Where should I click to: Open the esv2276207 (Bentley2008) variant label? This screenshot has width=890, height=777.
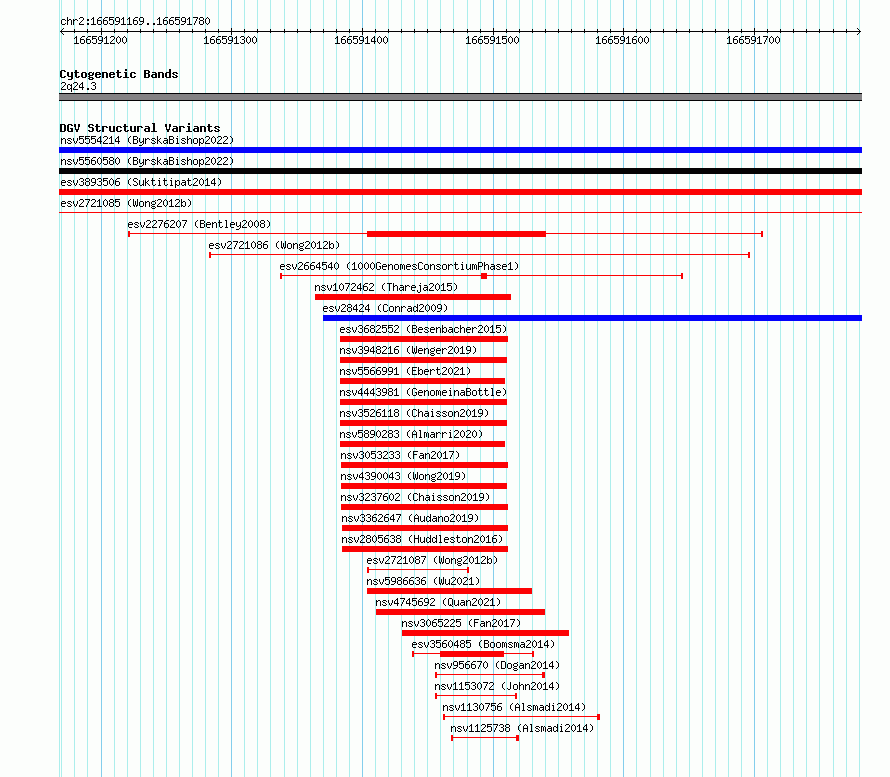click(199, 224)
